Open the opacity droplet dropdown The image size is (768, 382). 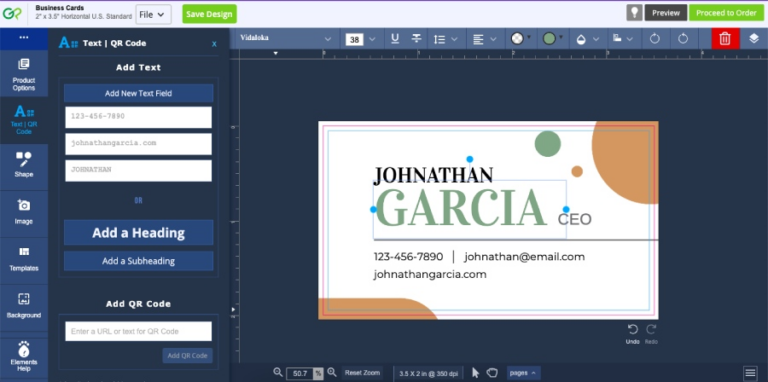click(x=588, y=39)
